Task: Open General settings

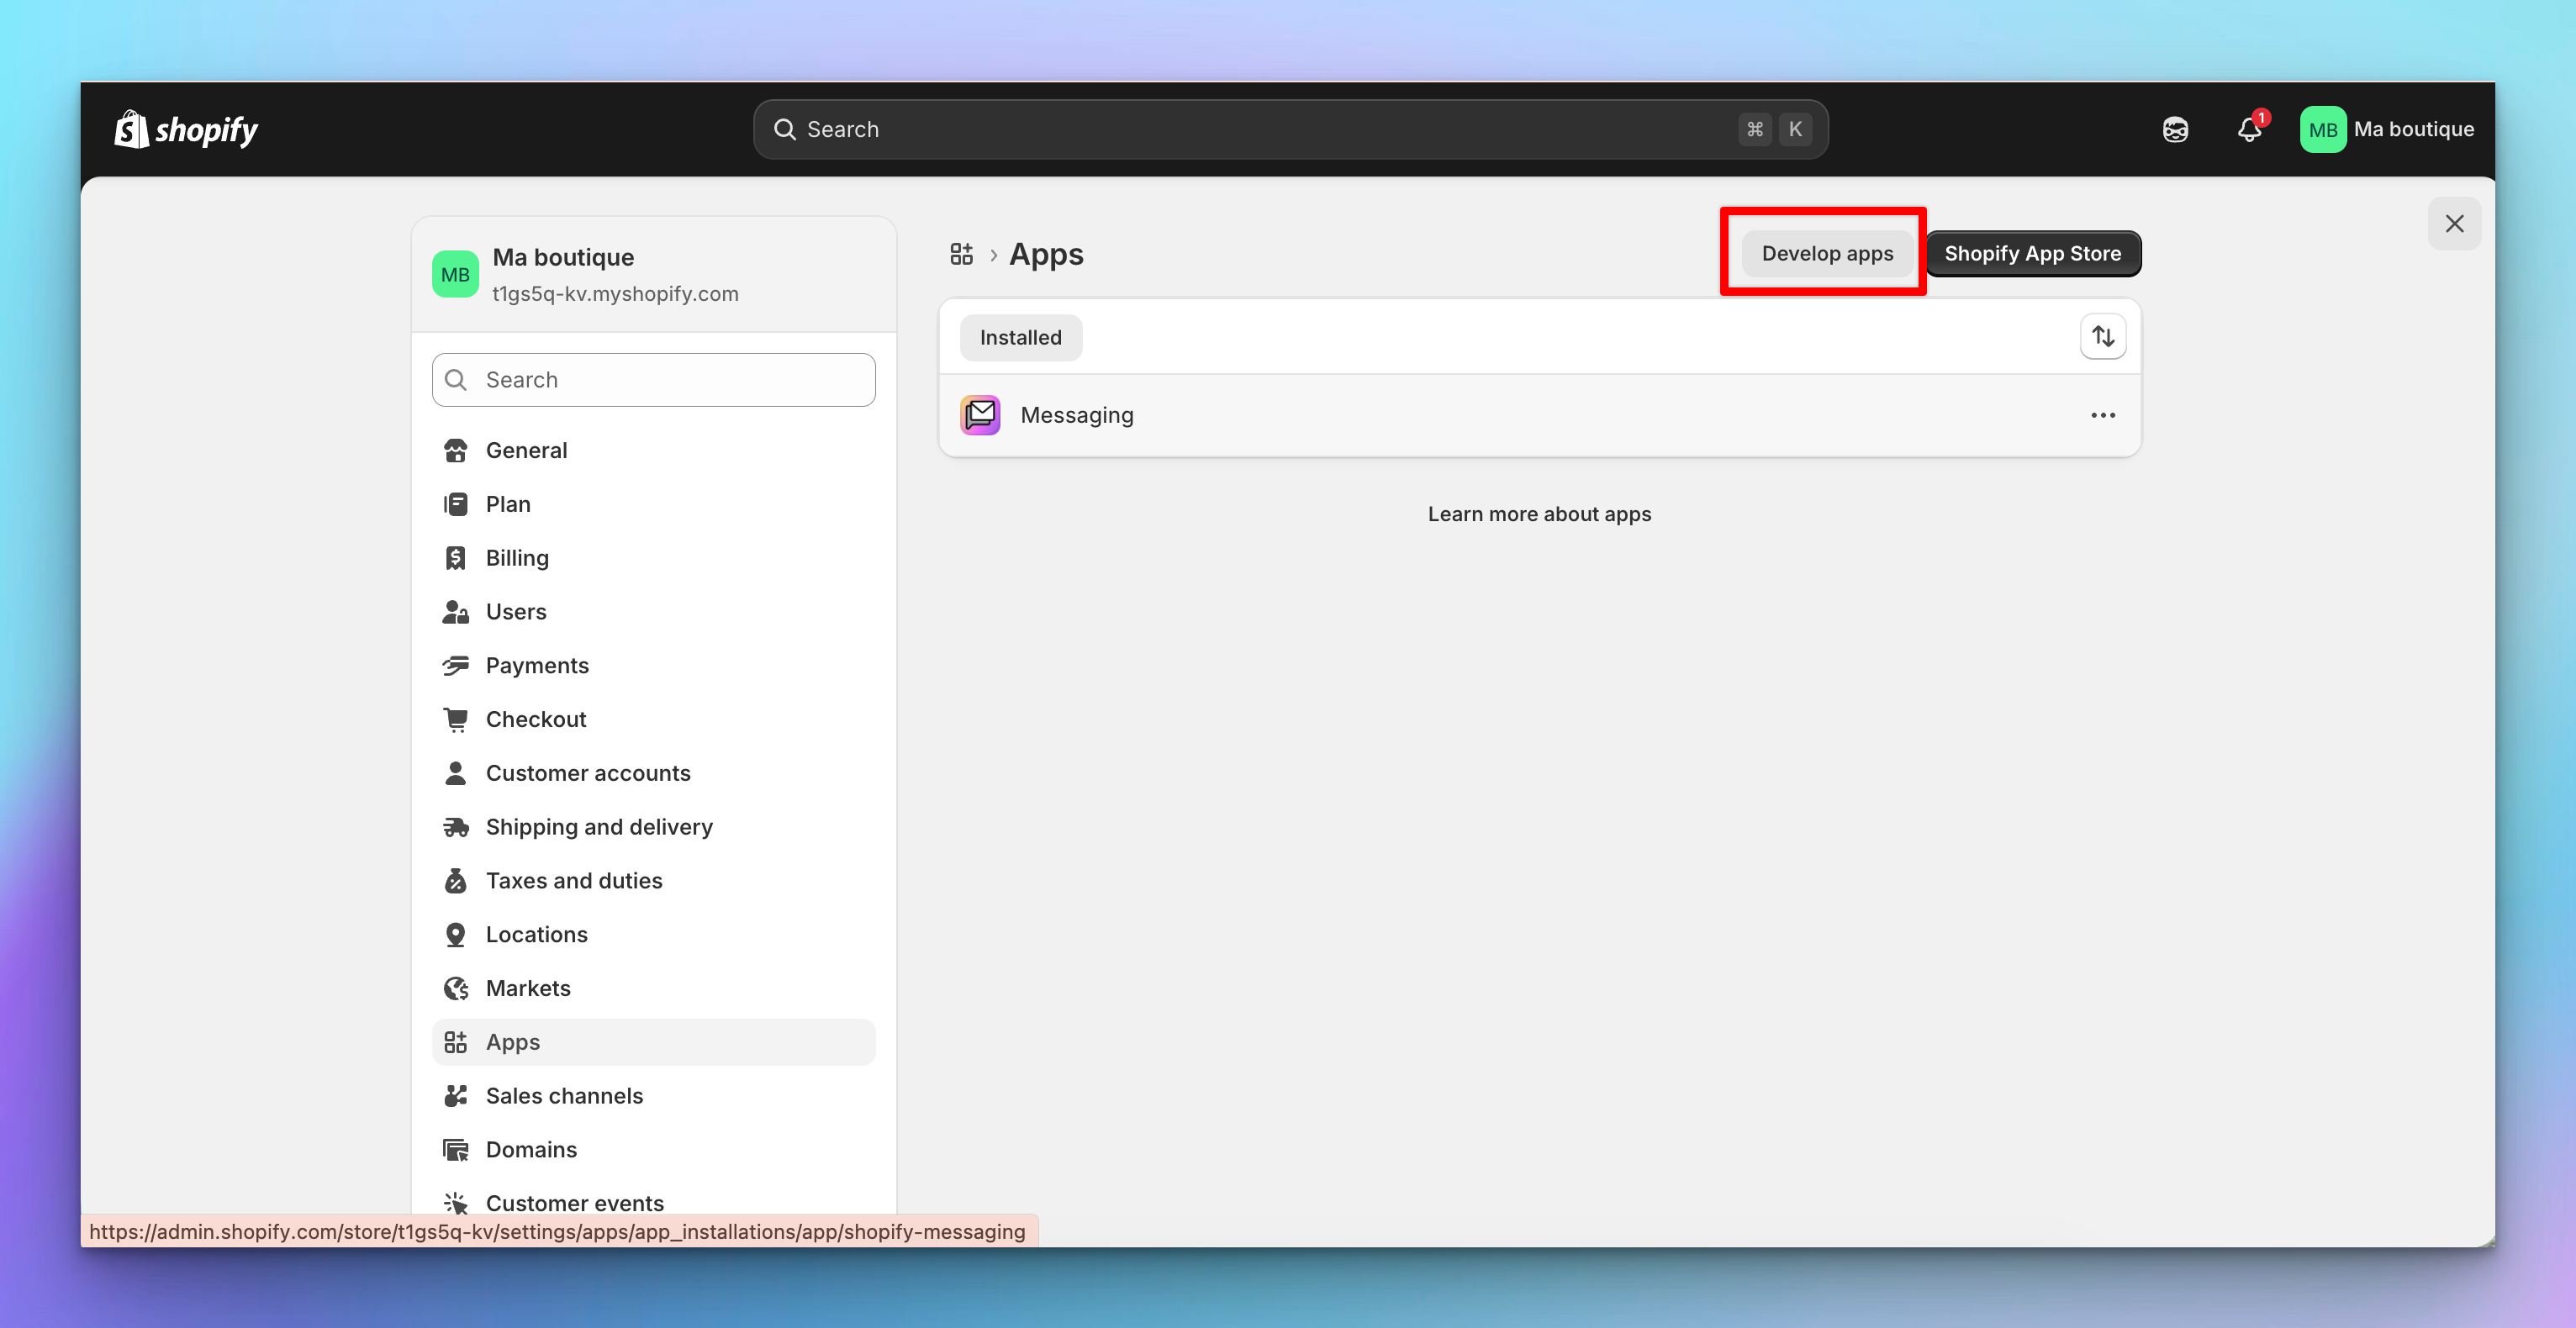Action: click(x=654, y=451)
